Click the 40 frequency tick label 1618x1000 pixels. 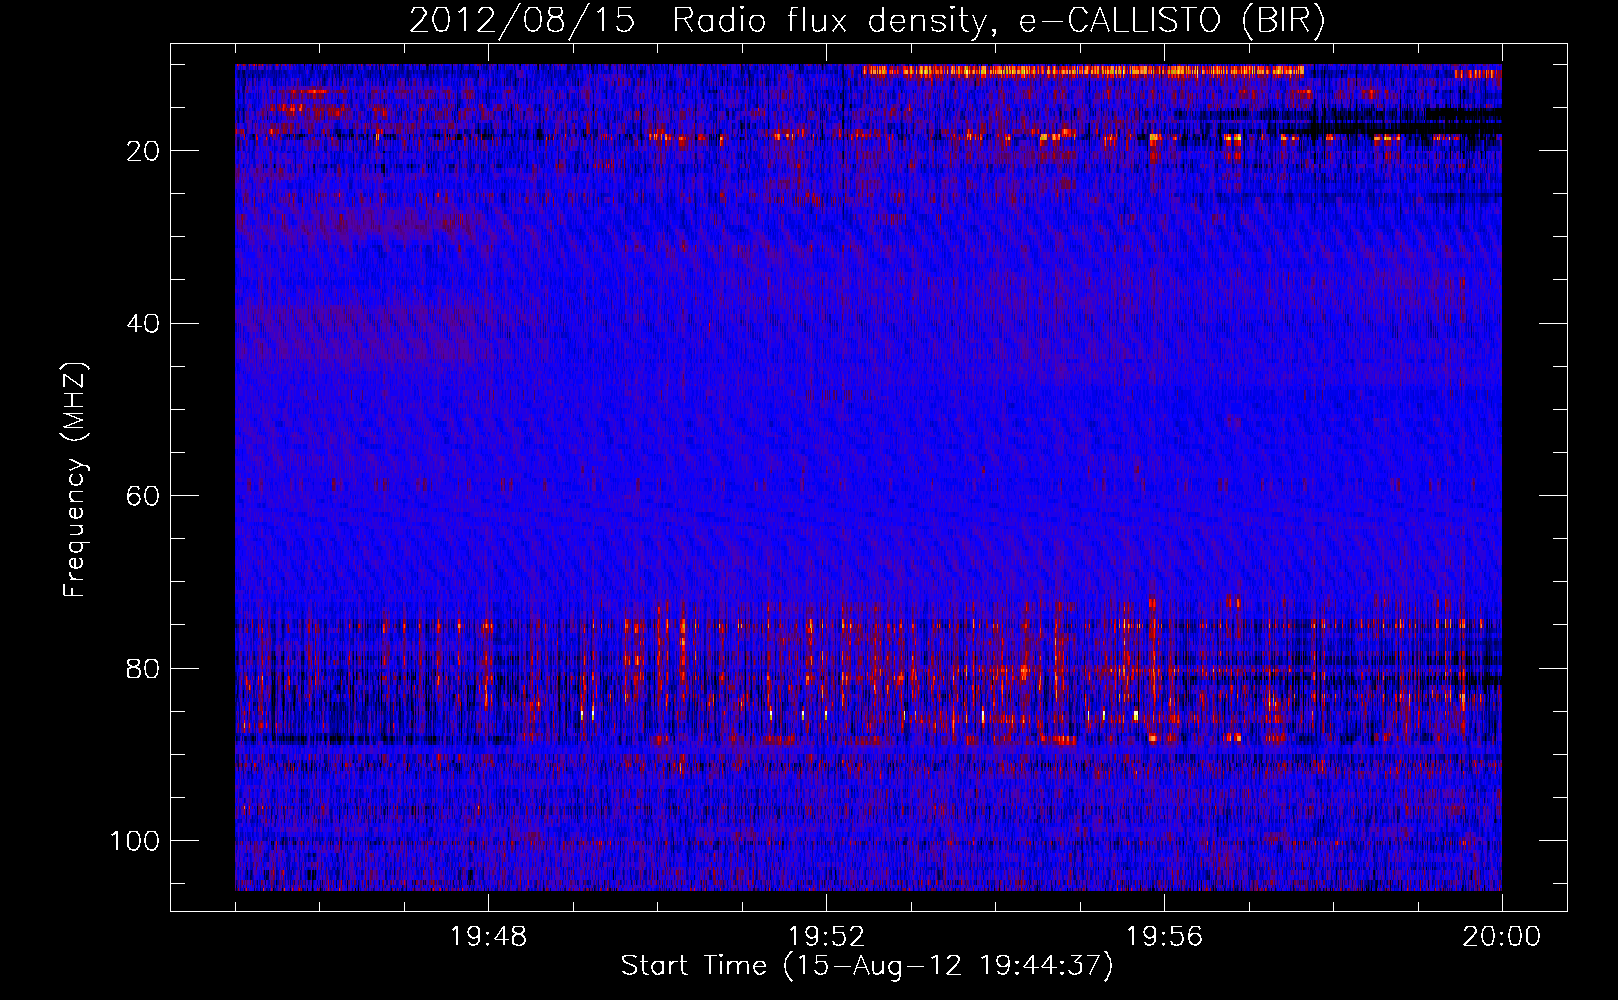pos(144,323)
